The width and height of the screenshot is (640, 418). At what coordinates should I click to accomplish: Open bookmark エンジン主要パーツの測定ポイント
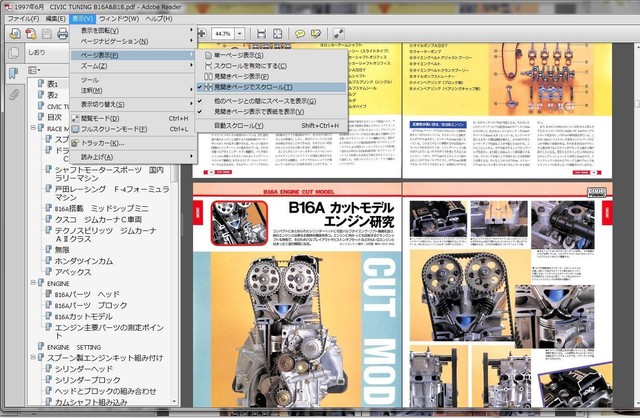point(109,331)
